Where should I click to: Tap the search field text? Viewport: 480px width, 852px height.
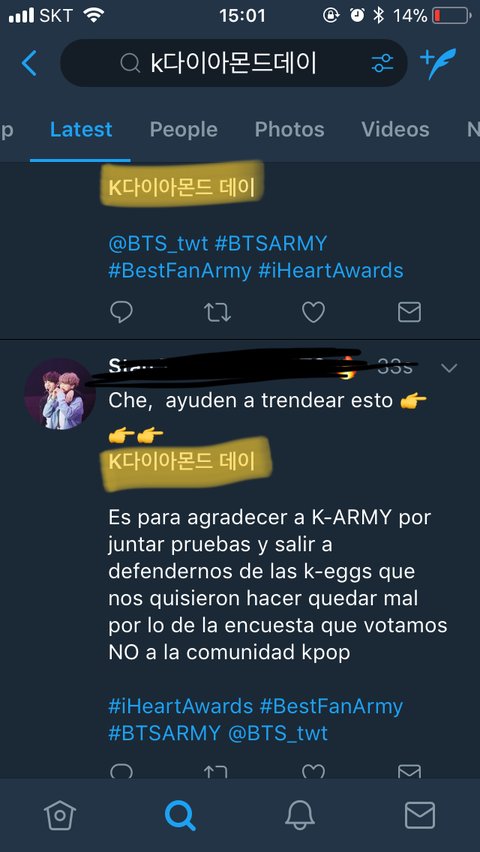coord(233,64)
